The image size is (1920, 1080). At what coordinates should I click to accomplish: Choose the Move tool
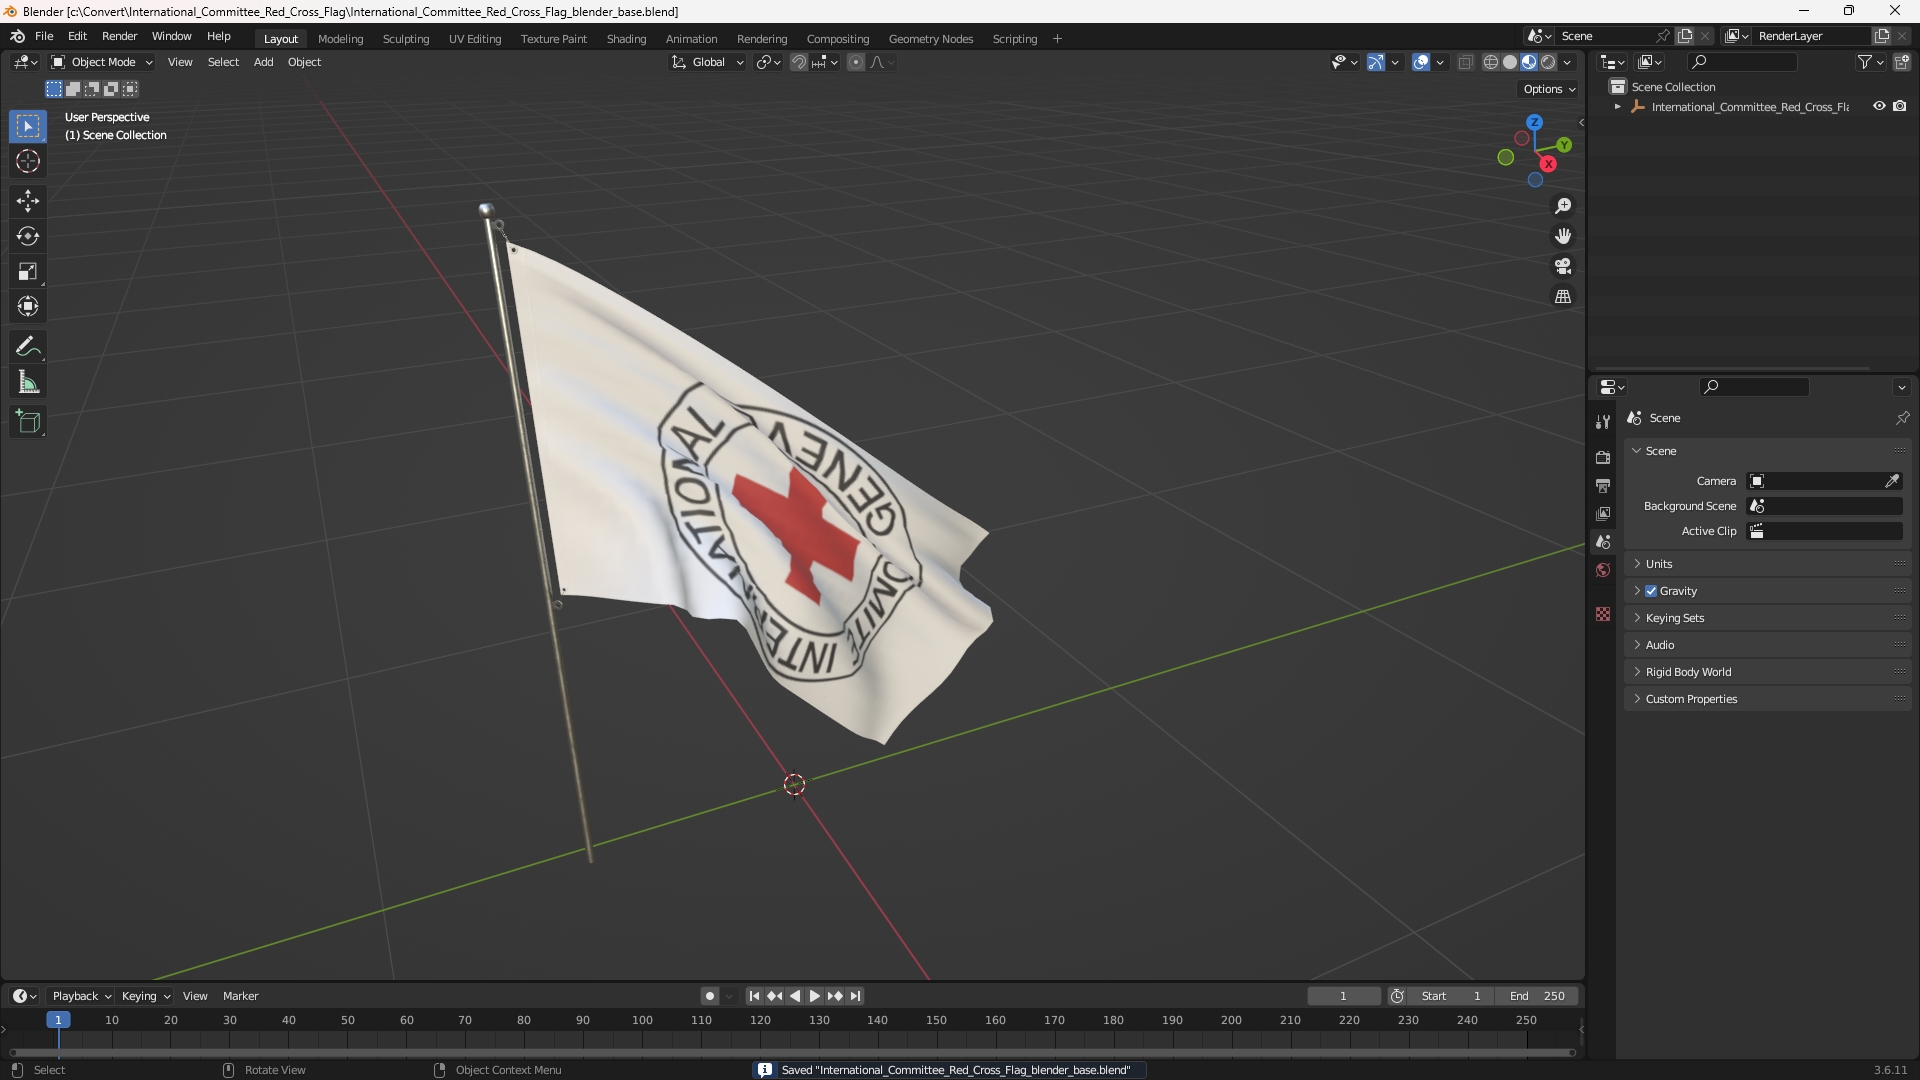click(28, 201)
